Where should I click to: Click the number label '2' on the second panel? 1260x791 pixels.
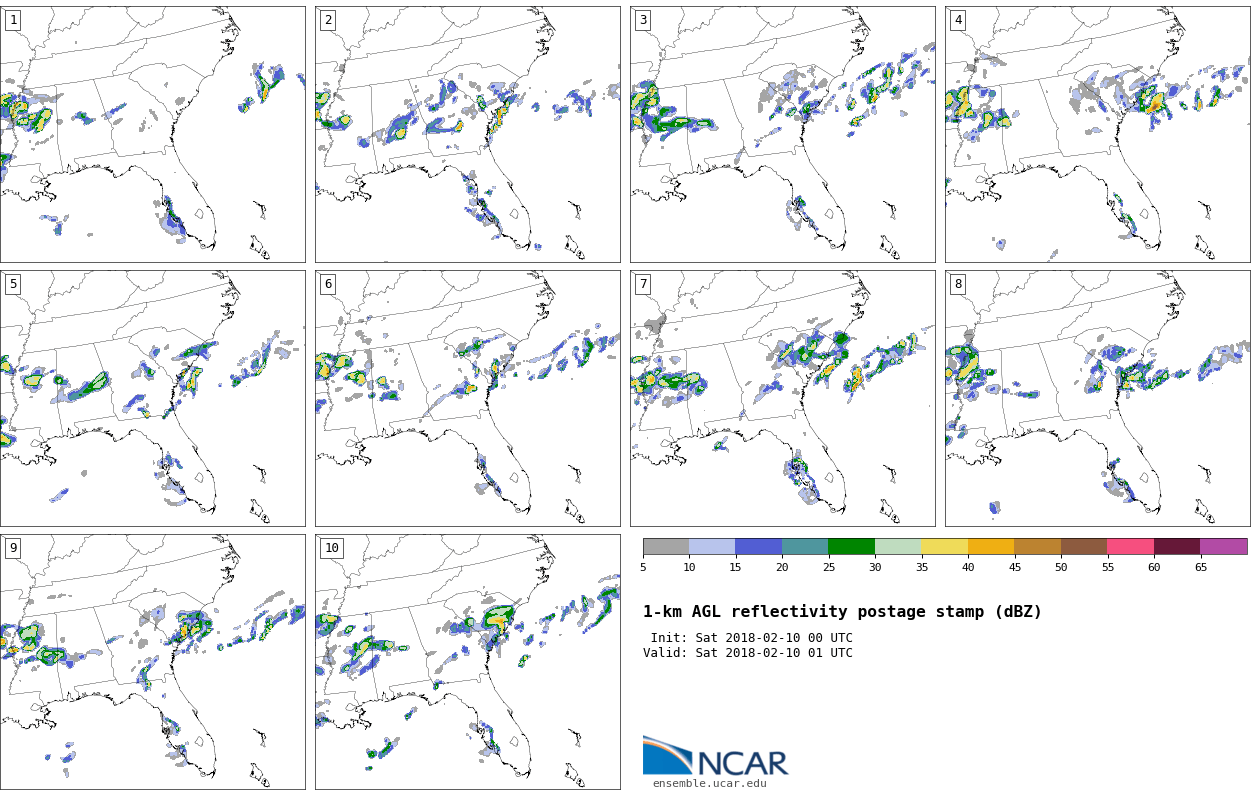tap(328, 20)
